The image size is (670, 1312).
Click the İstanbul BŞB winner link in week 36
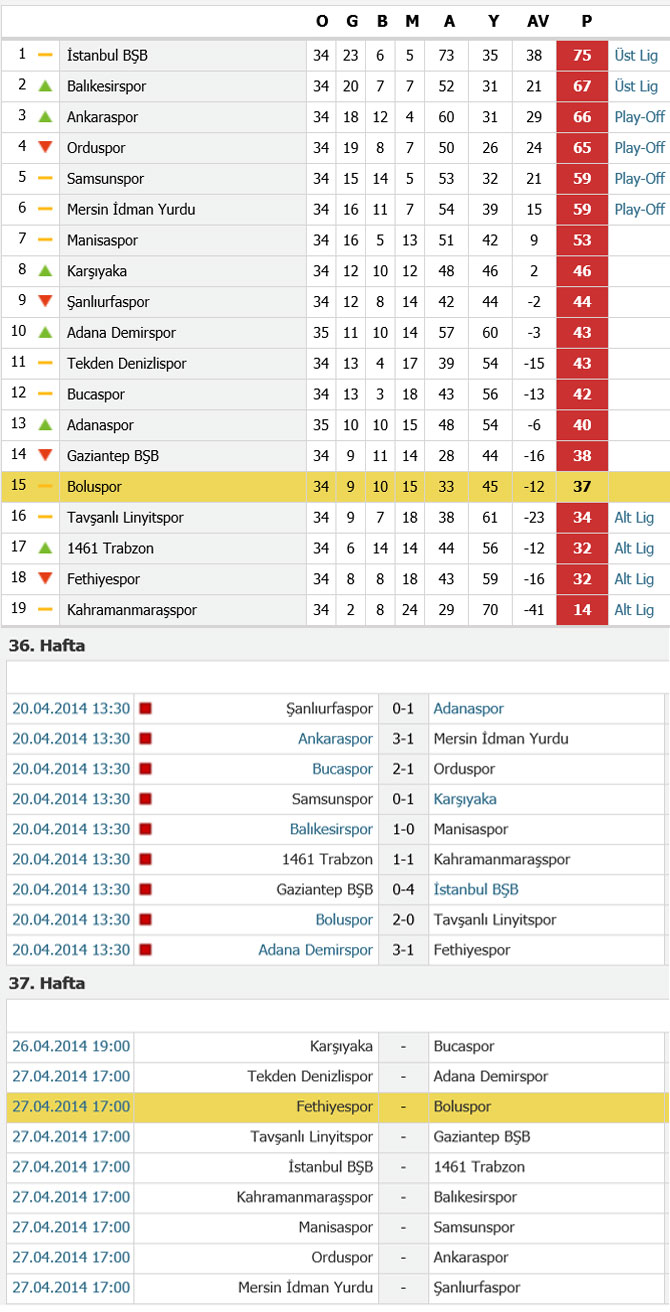476,890
